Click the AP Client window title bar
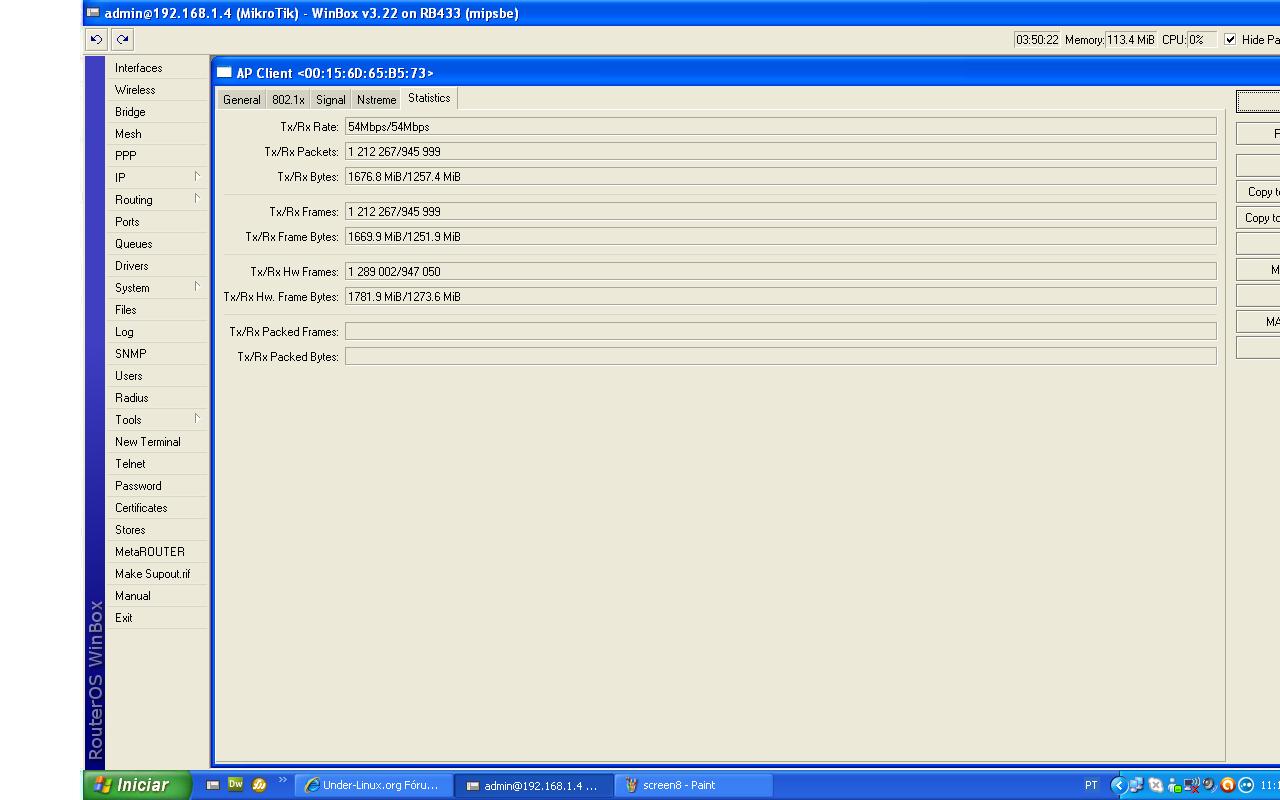Viewport: 1280px width, 800px height. coord(745,73)
